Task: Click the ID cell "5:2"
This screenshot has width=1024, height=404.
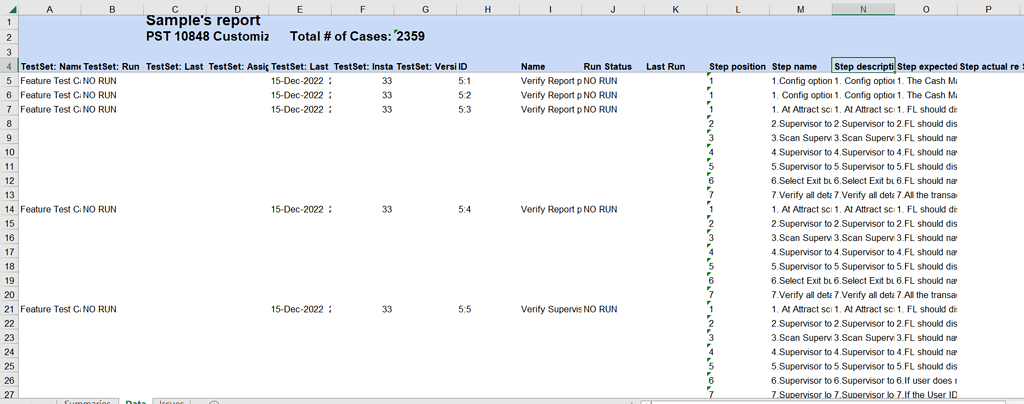Action: [488, 95]
